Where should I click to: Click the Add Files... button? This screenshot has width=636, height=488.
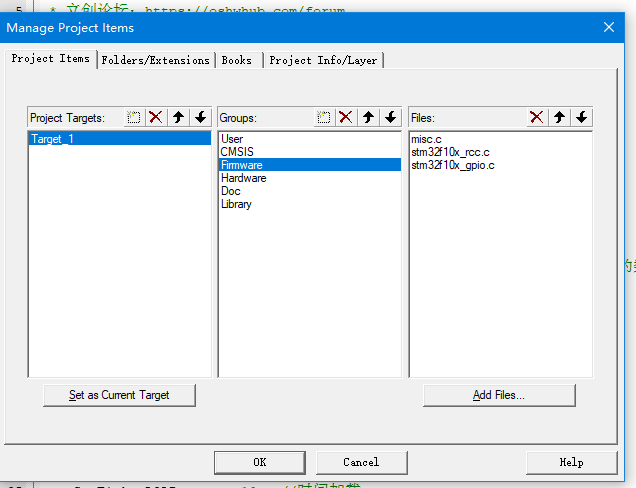tap(499, 395)
